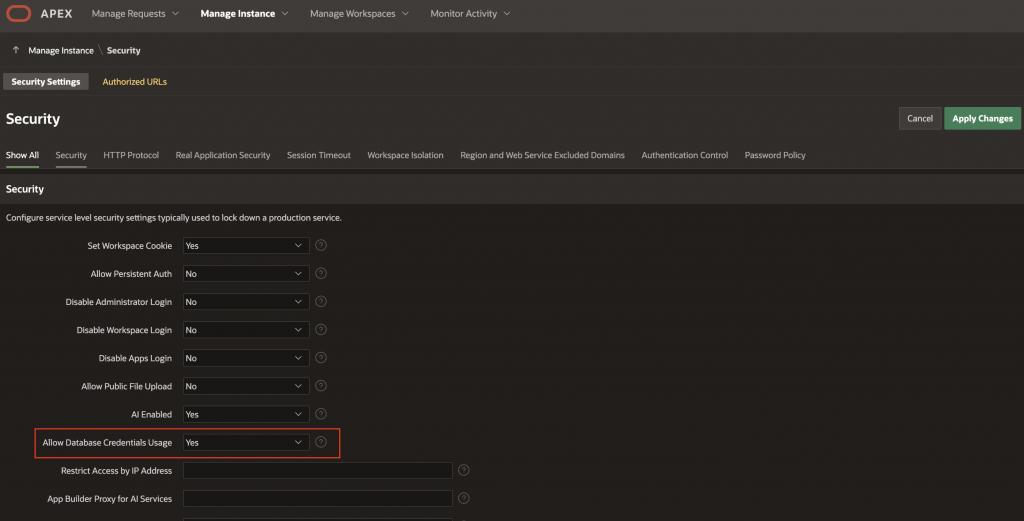Image resolution: width=1024 pixels, height=521 pixels.
Task: Switch to the Authorized URLs tab
Action: [x=134, y=82]
